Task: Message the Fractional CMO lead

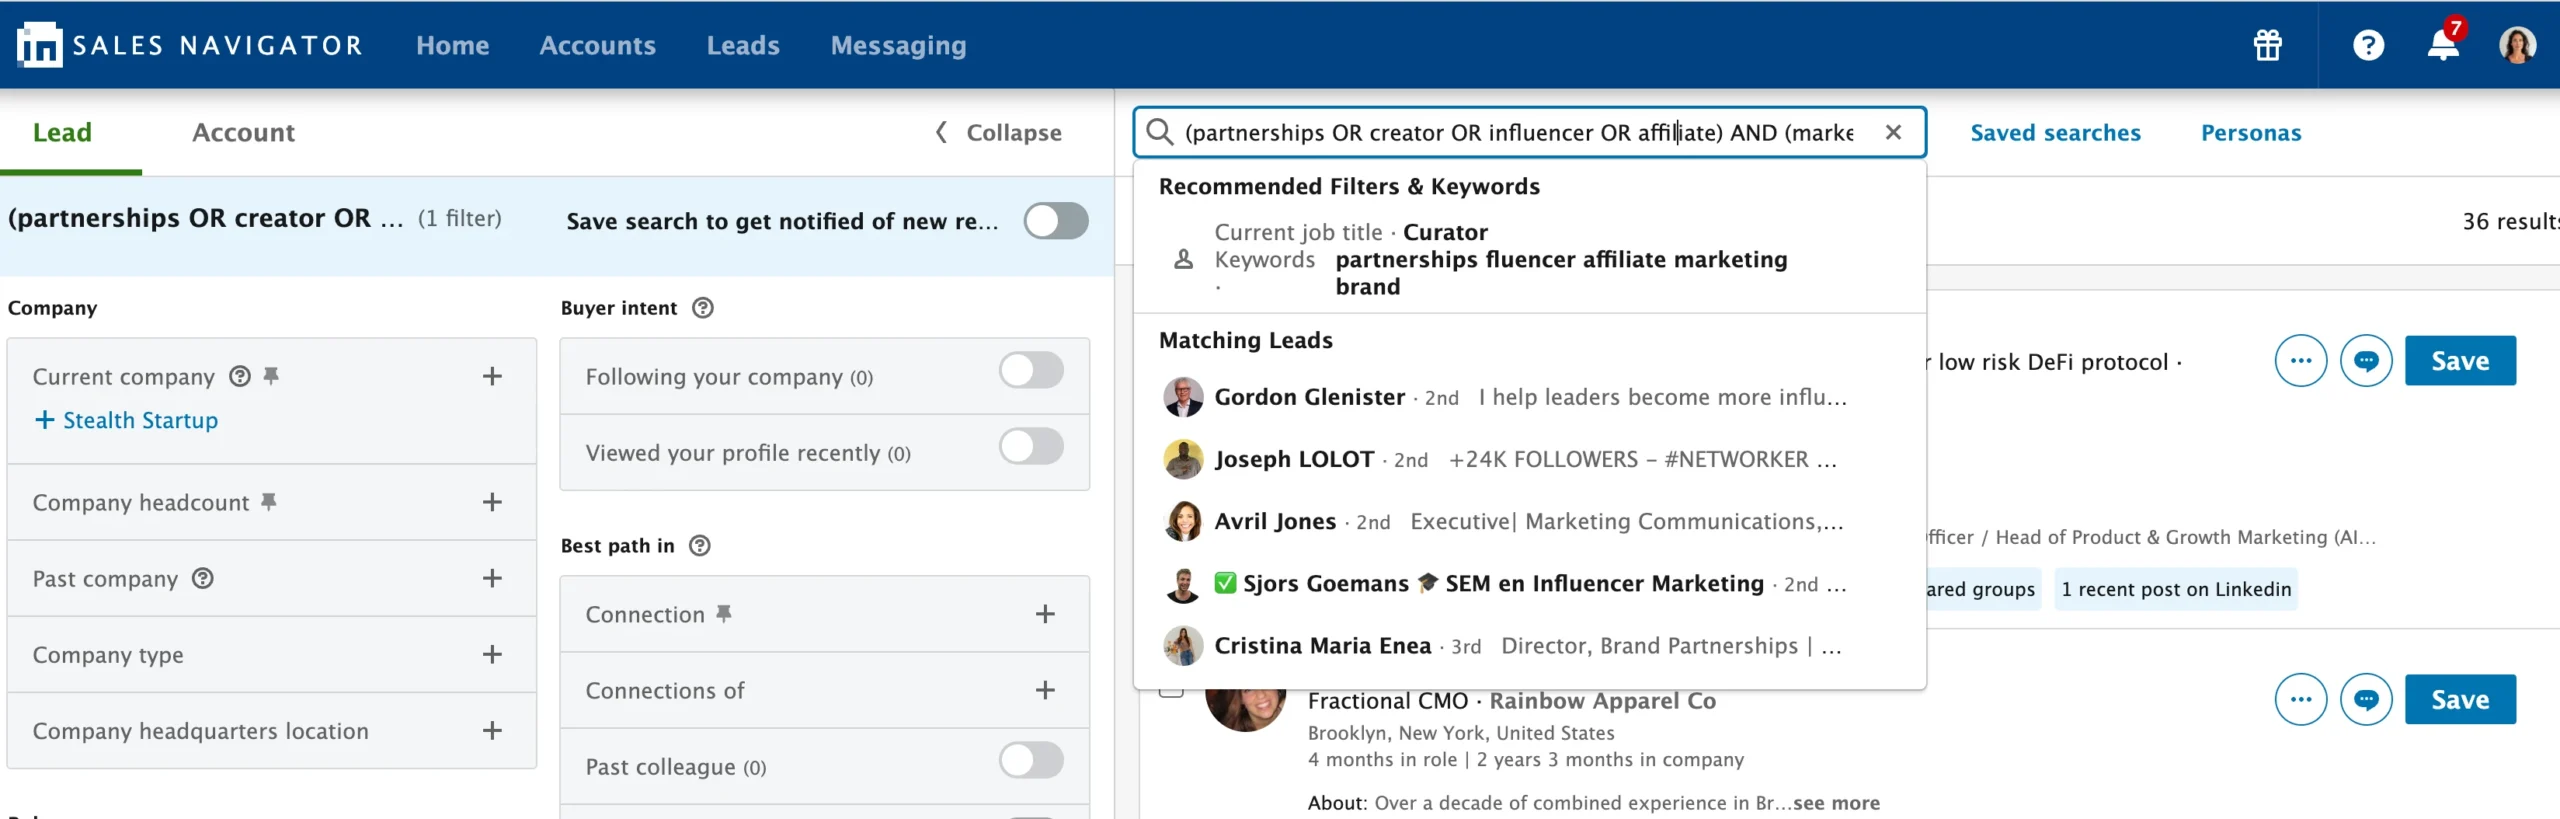Action: tap(2366, 699)
